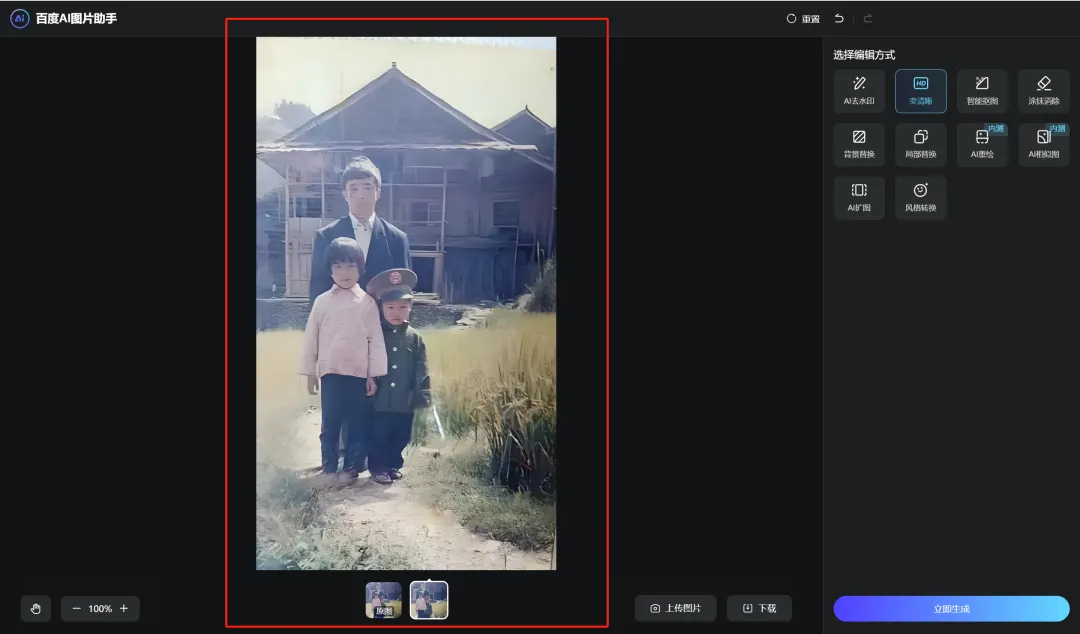The image size is (1080, 634).
Task: Select the AI扩图 image expand tool
Action: pos(859,197)
